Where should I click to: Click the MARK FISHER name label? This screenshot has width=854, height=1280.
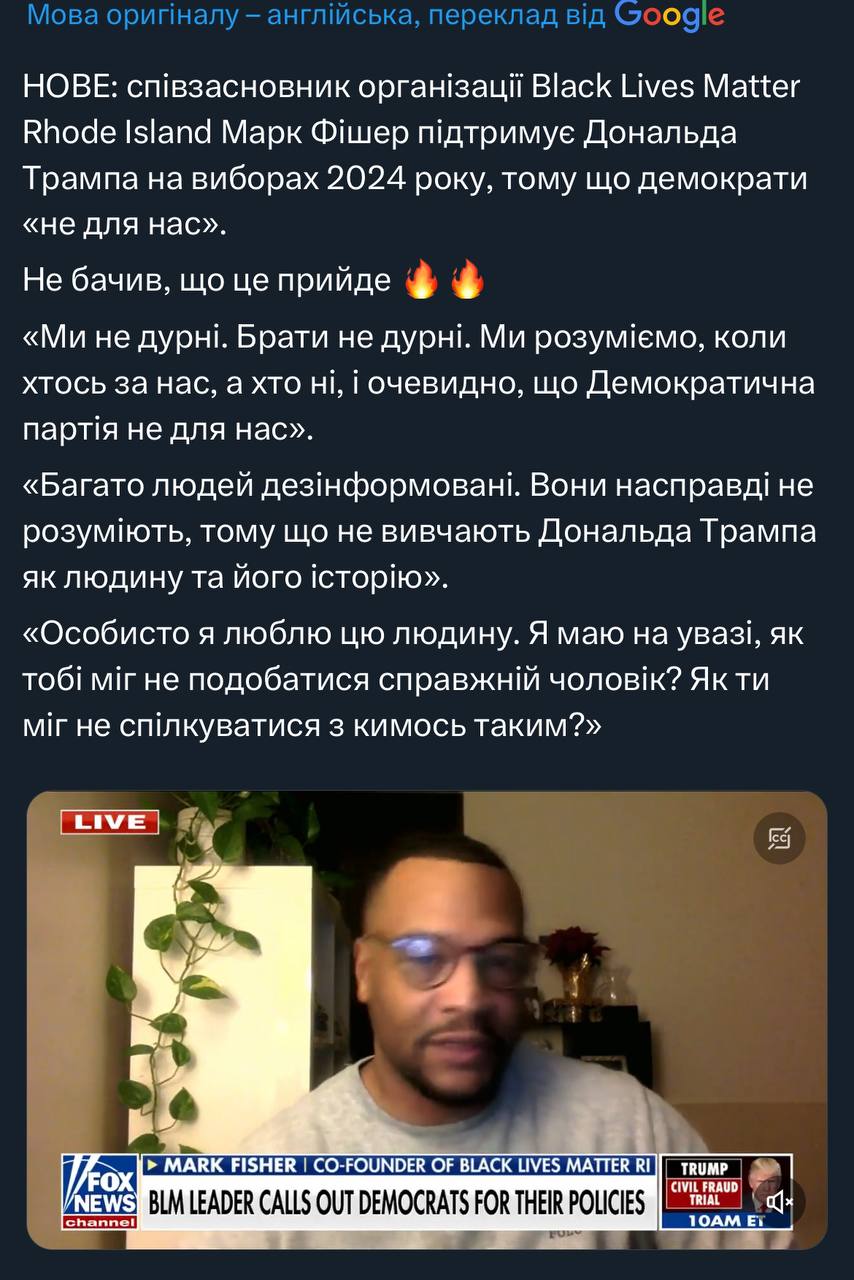[x=230, y=1165]
